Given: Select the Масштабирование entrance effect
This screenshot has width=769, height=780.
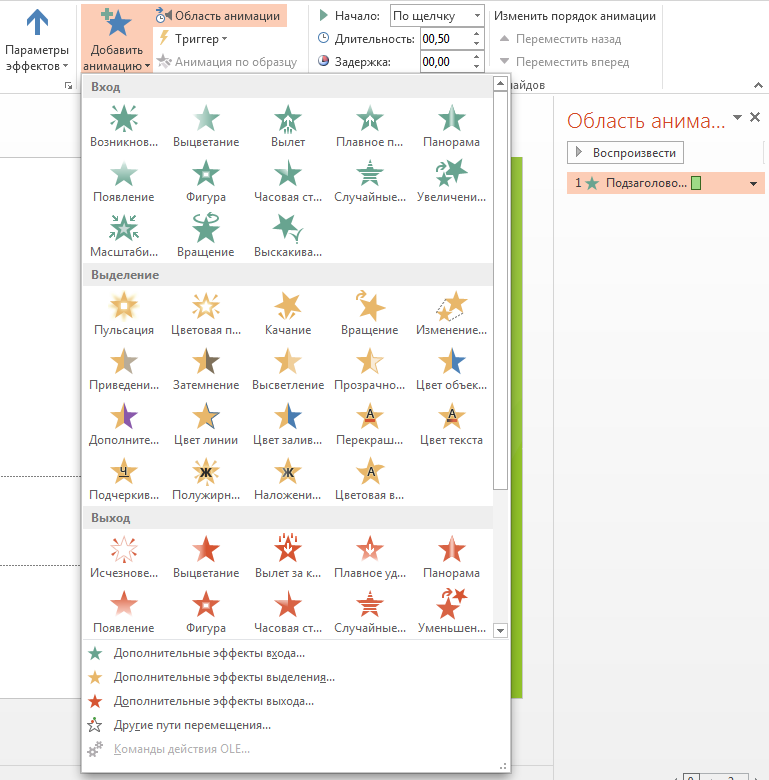Looking at the screenshot, I should pyautogui.click(x=124, y=236).
